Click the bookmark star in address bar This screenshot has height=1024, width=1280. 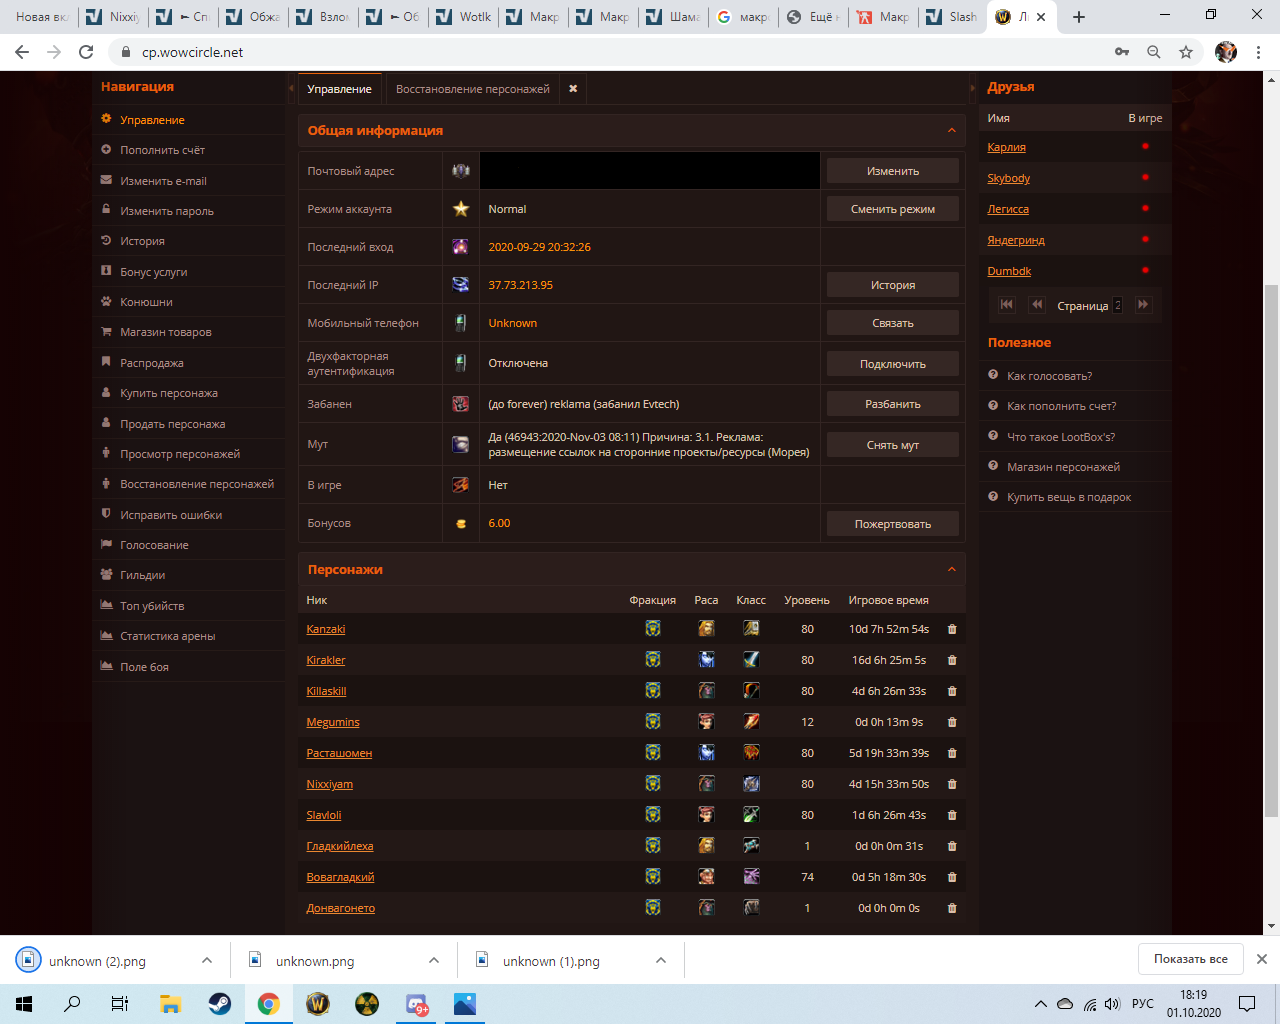(x=1186, y=52)
